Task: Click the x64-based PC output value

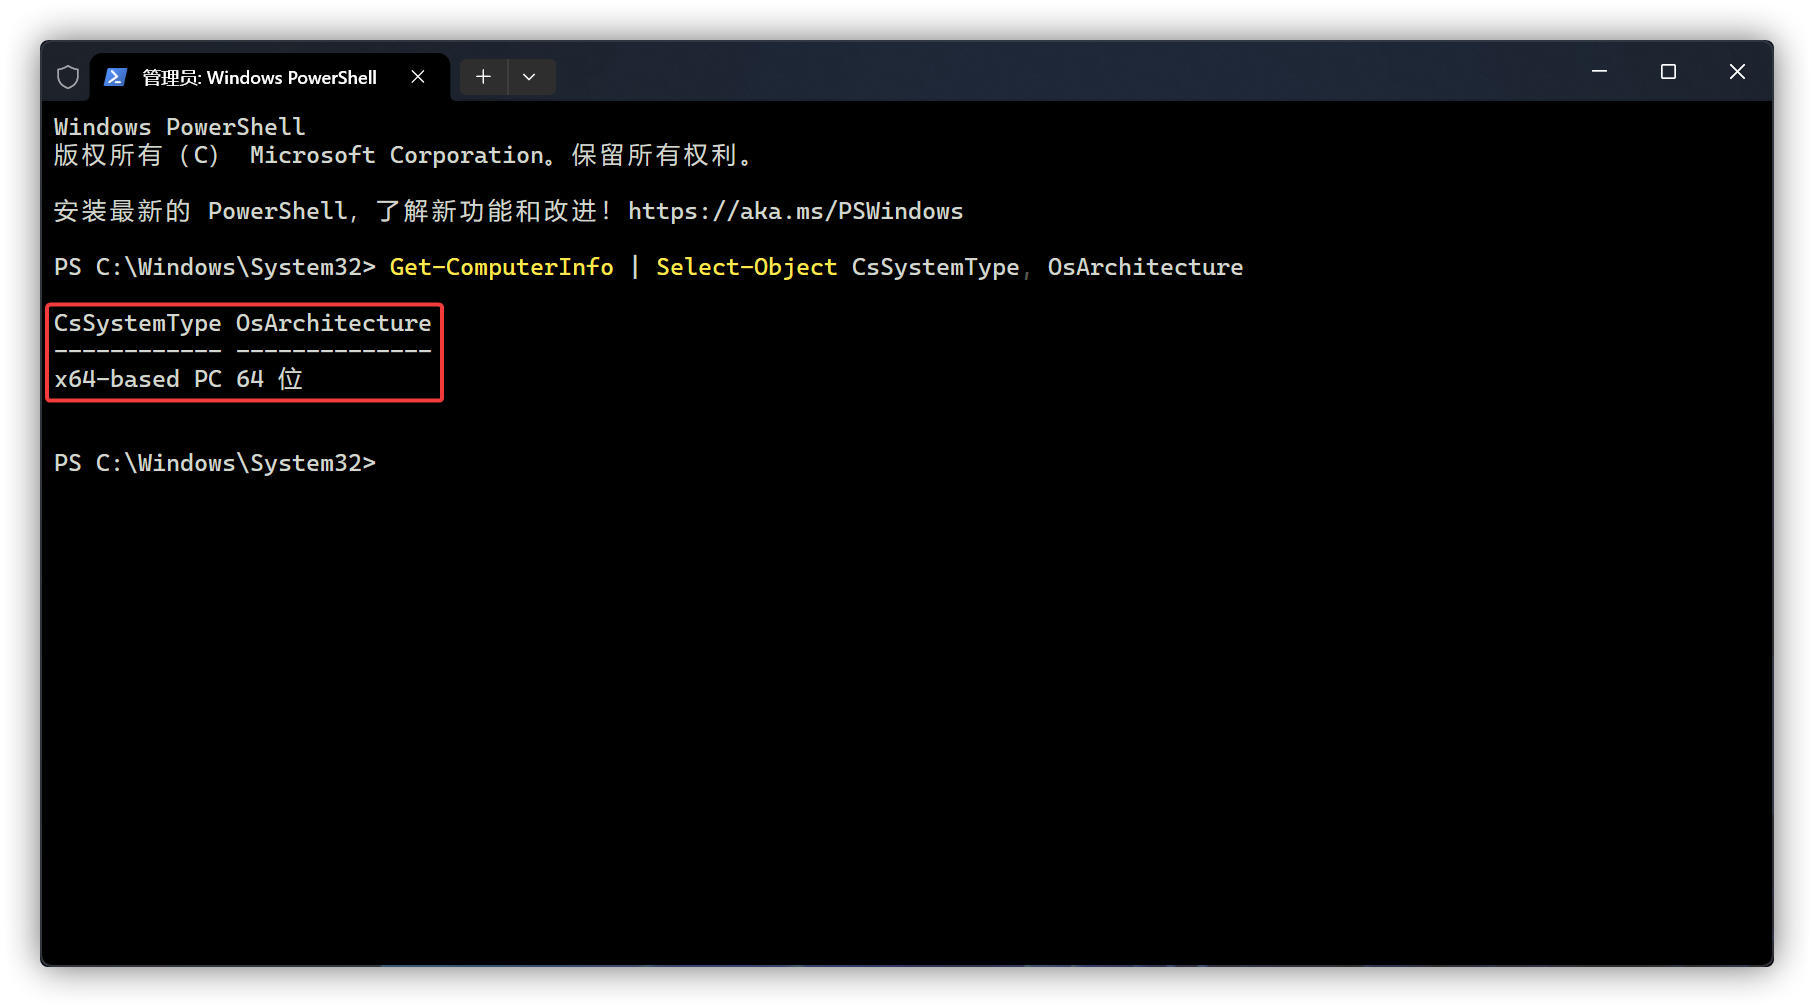Action: coord(137,379)
